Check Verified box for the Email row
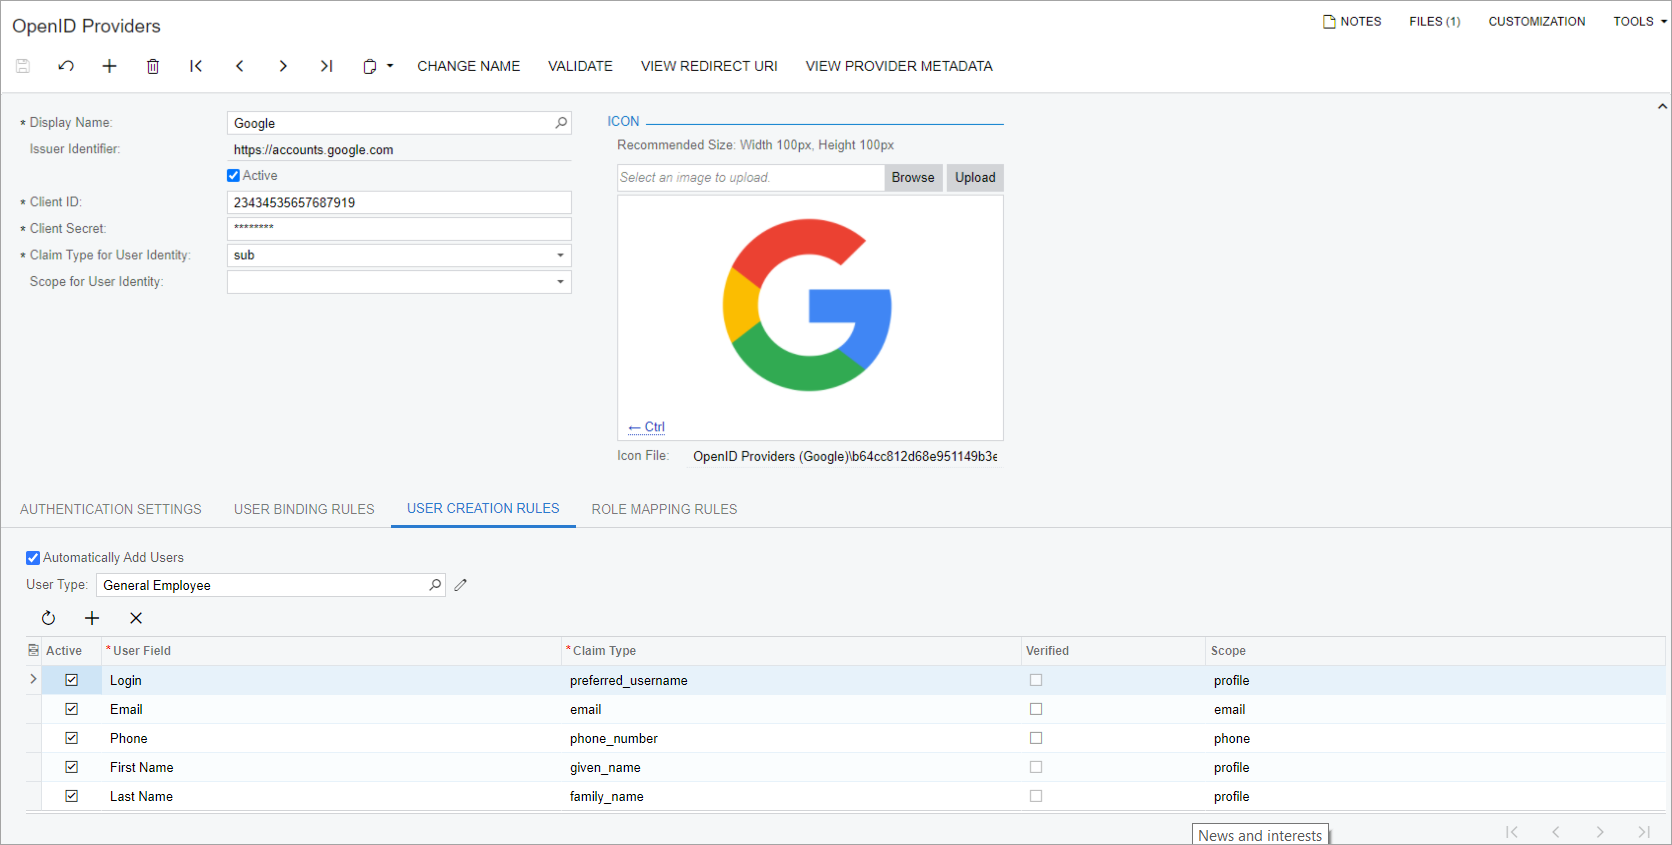 pyautogui.click(x=1036, y=709)
